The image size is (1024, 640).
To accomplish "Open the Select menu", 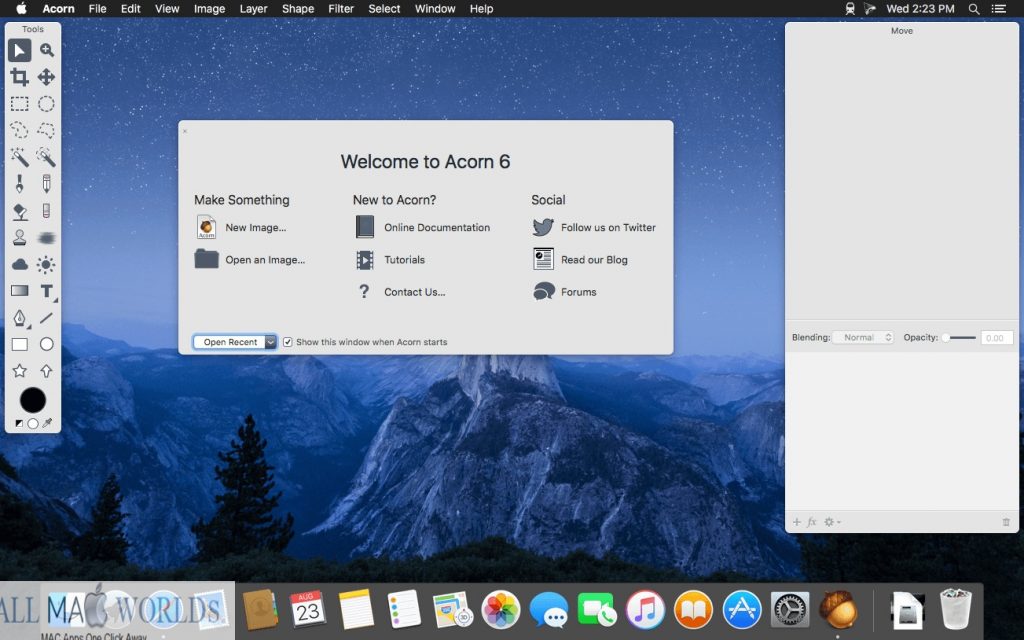I will (384, 8).
